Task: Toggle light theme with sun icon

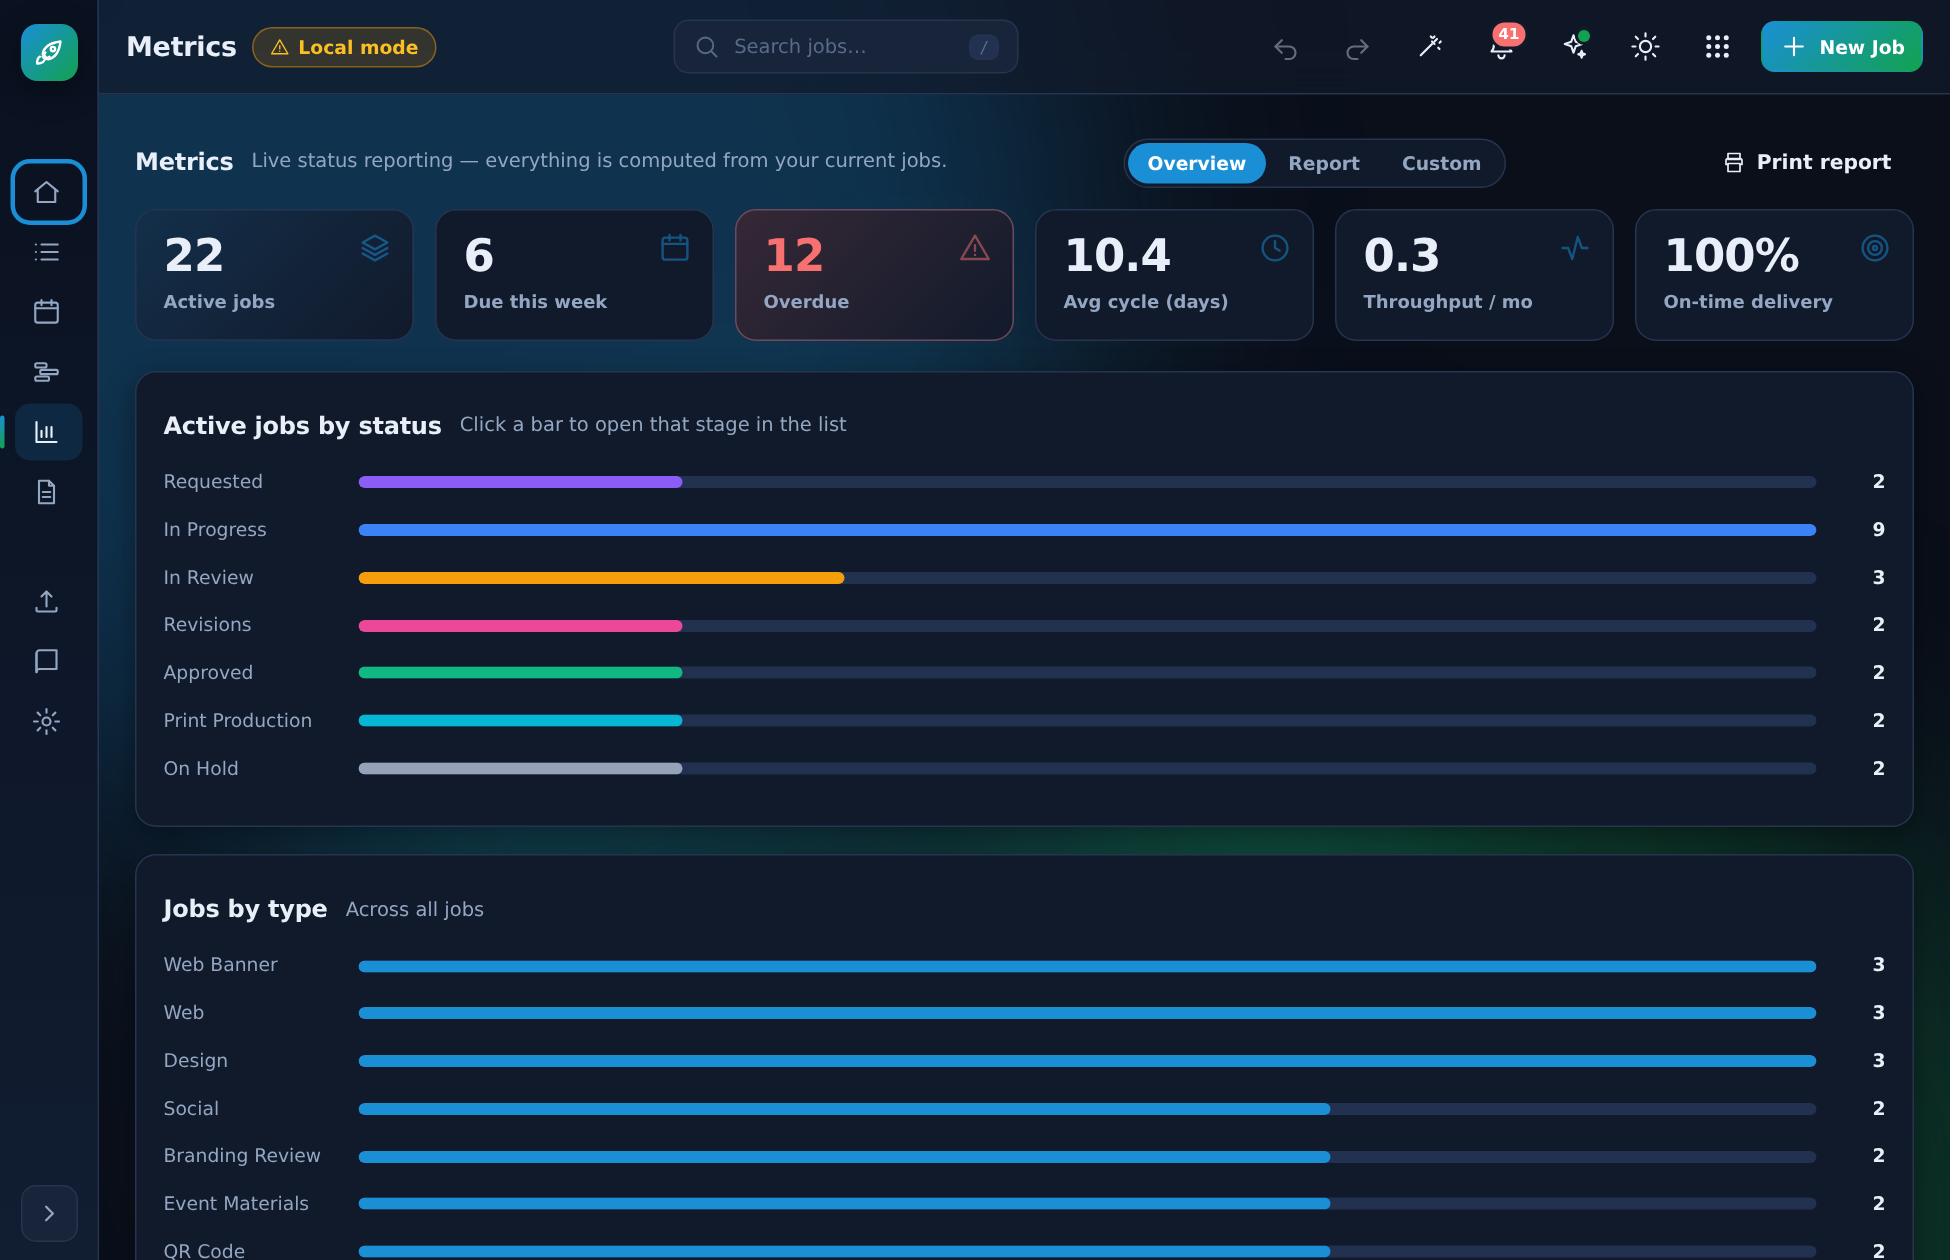Action: [x=1645, y=46]
